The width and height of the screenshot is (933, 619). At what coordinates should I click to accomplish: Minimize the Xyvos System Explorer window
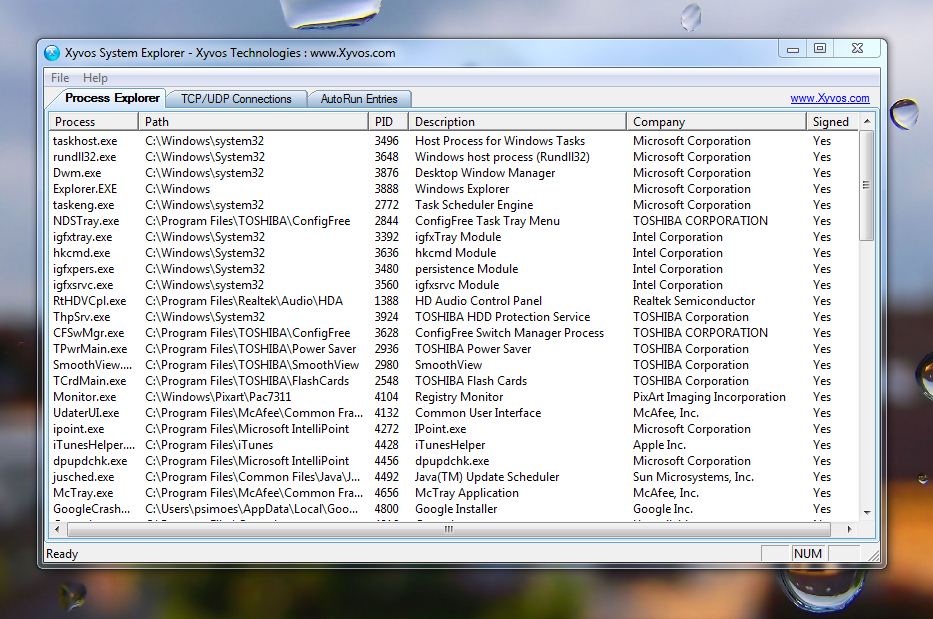coord(793,50)
